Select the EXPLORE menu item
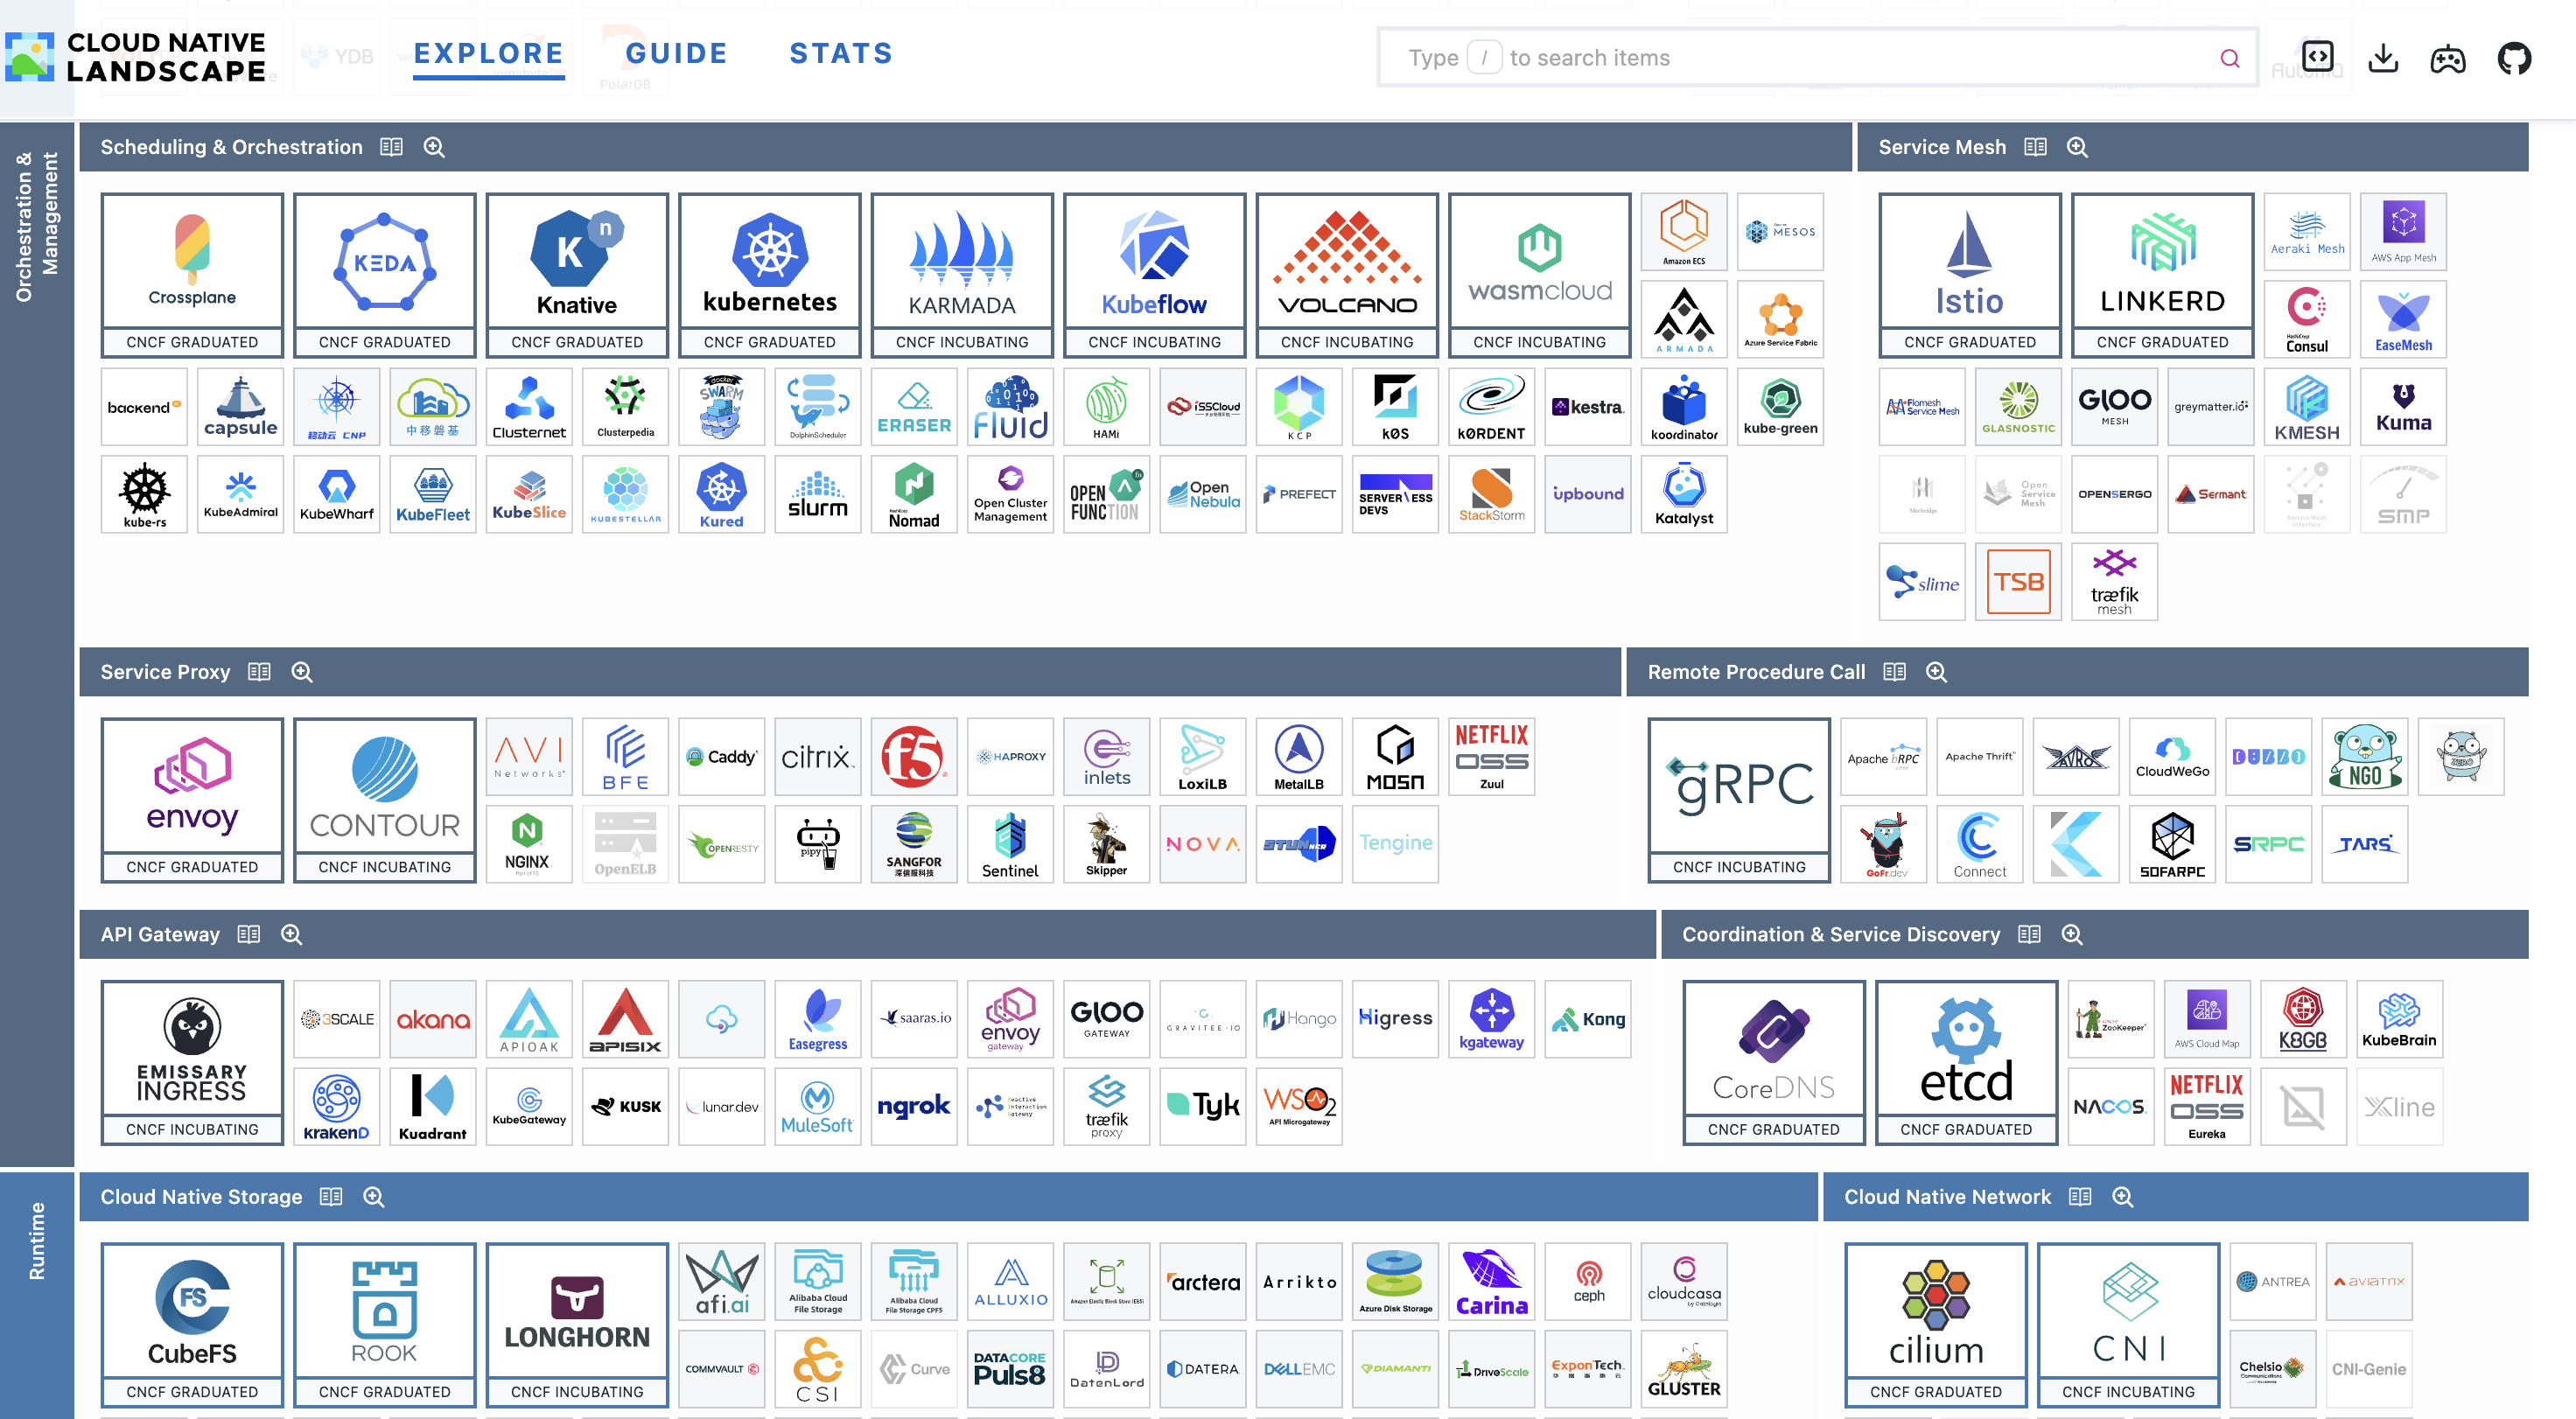2576x1419 pixels. pyautogui.click(x=487, y=53)
